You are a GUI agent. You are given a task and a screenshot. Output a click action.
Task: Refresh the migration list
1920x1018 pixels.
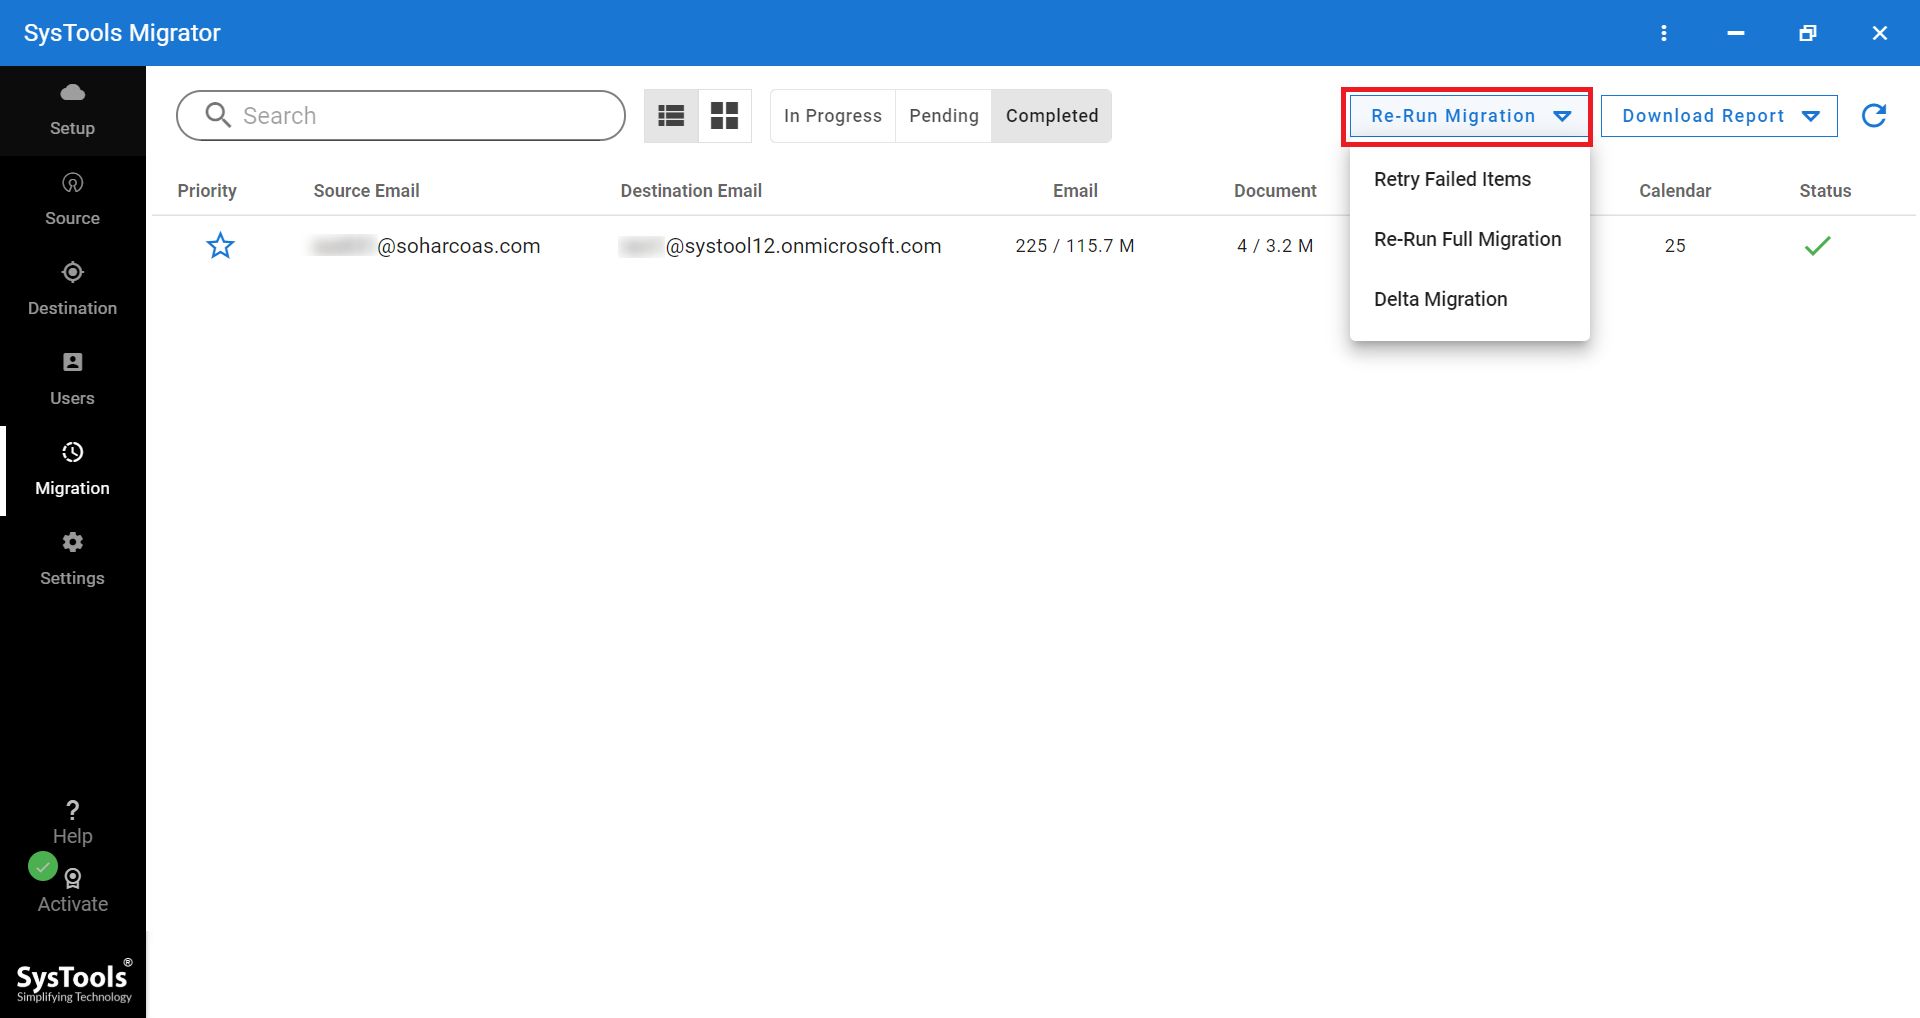(1874, 116)
